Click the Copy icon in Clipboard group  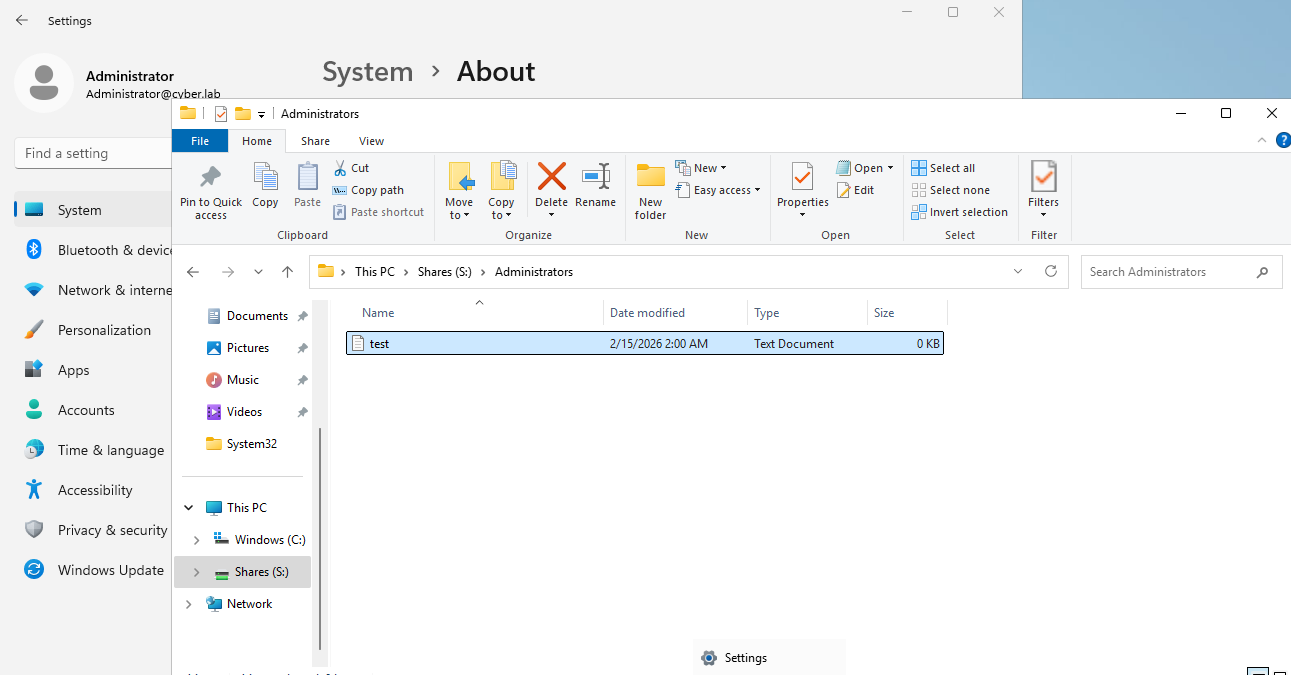[265, 178]
